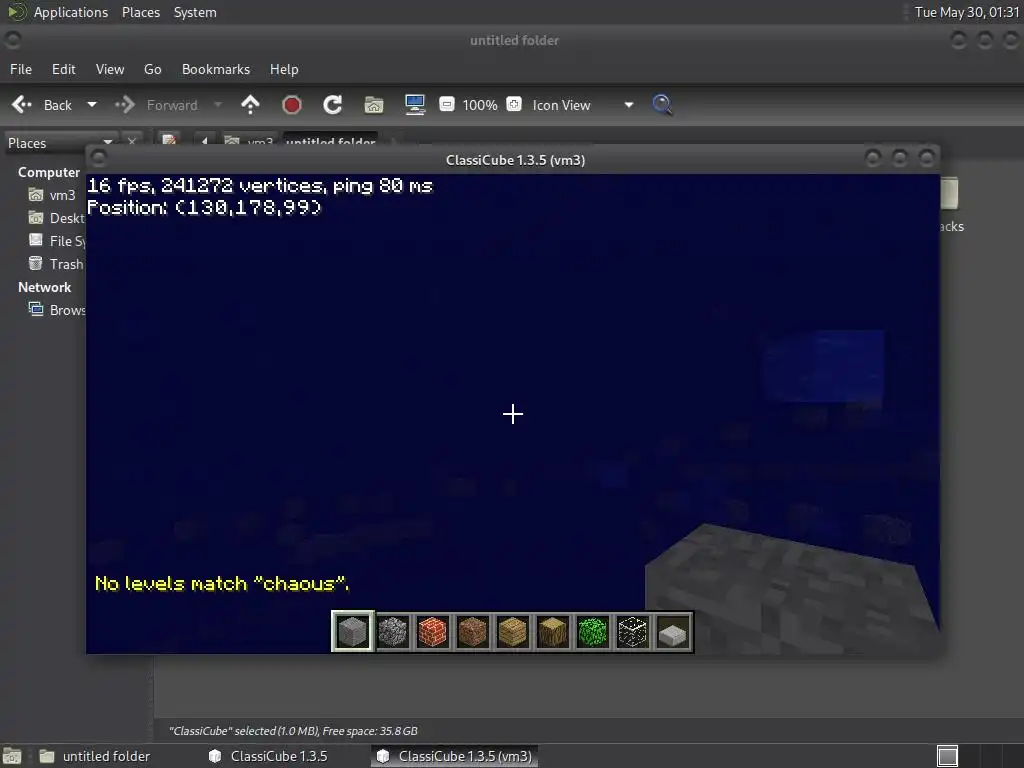Open Trash in the Places sidebar
Viewport: 1024px width, 768px height.
(56, 264)
